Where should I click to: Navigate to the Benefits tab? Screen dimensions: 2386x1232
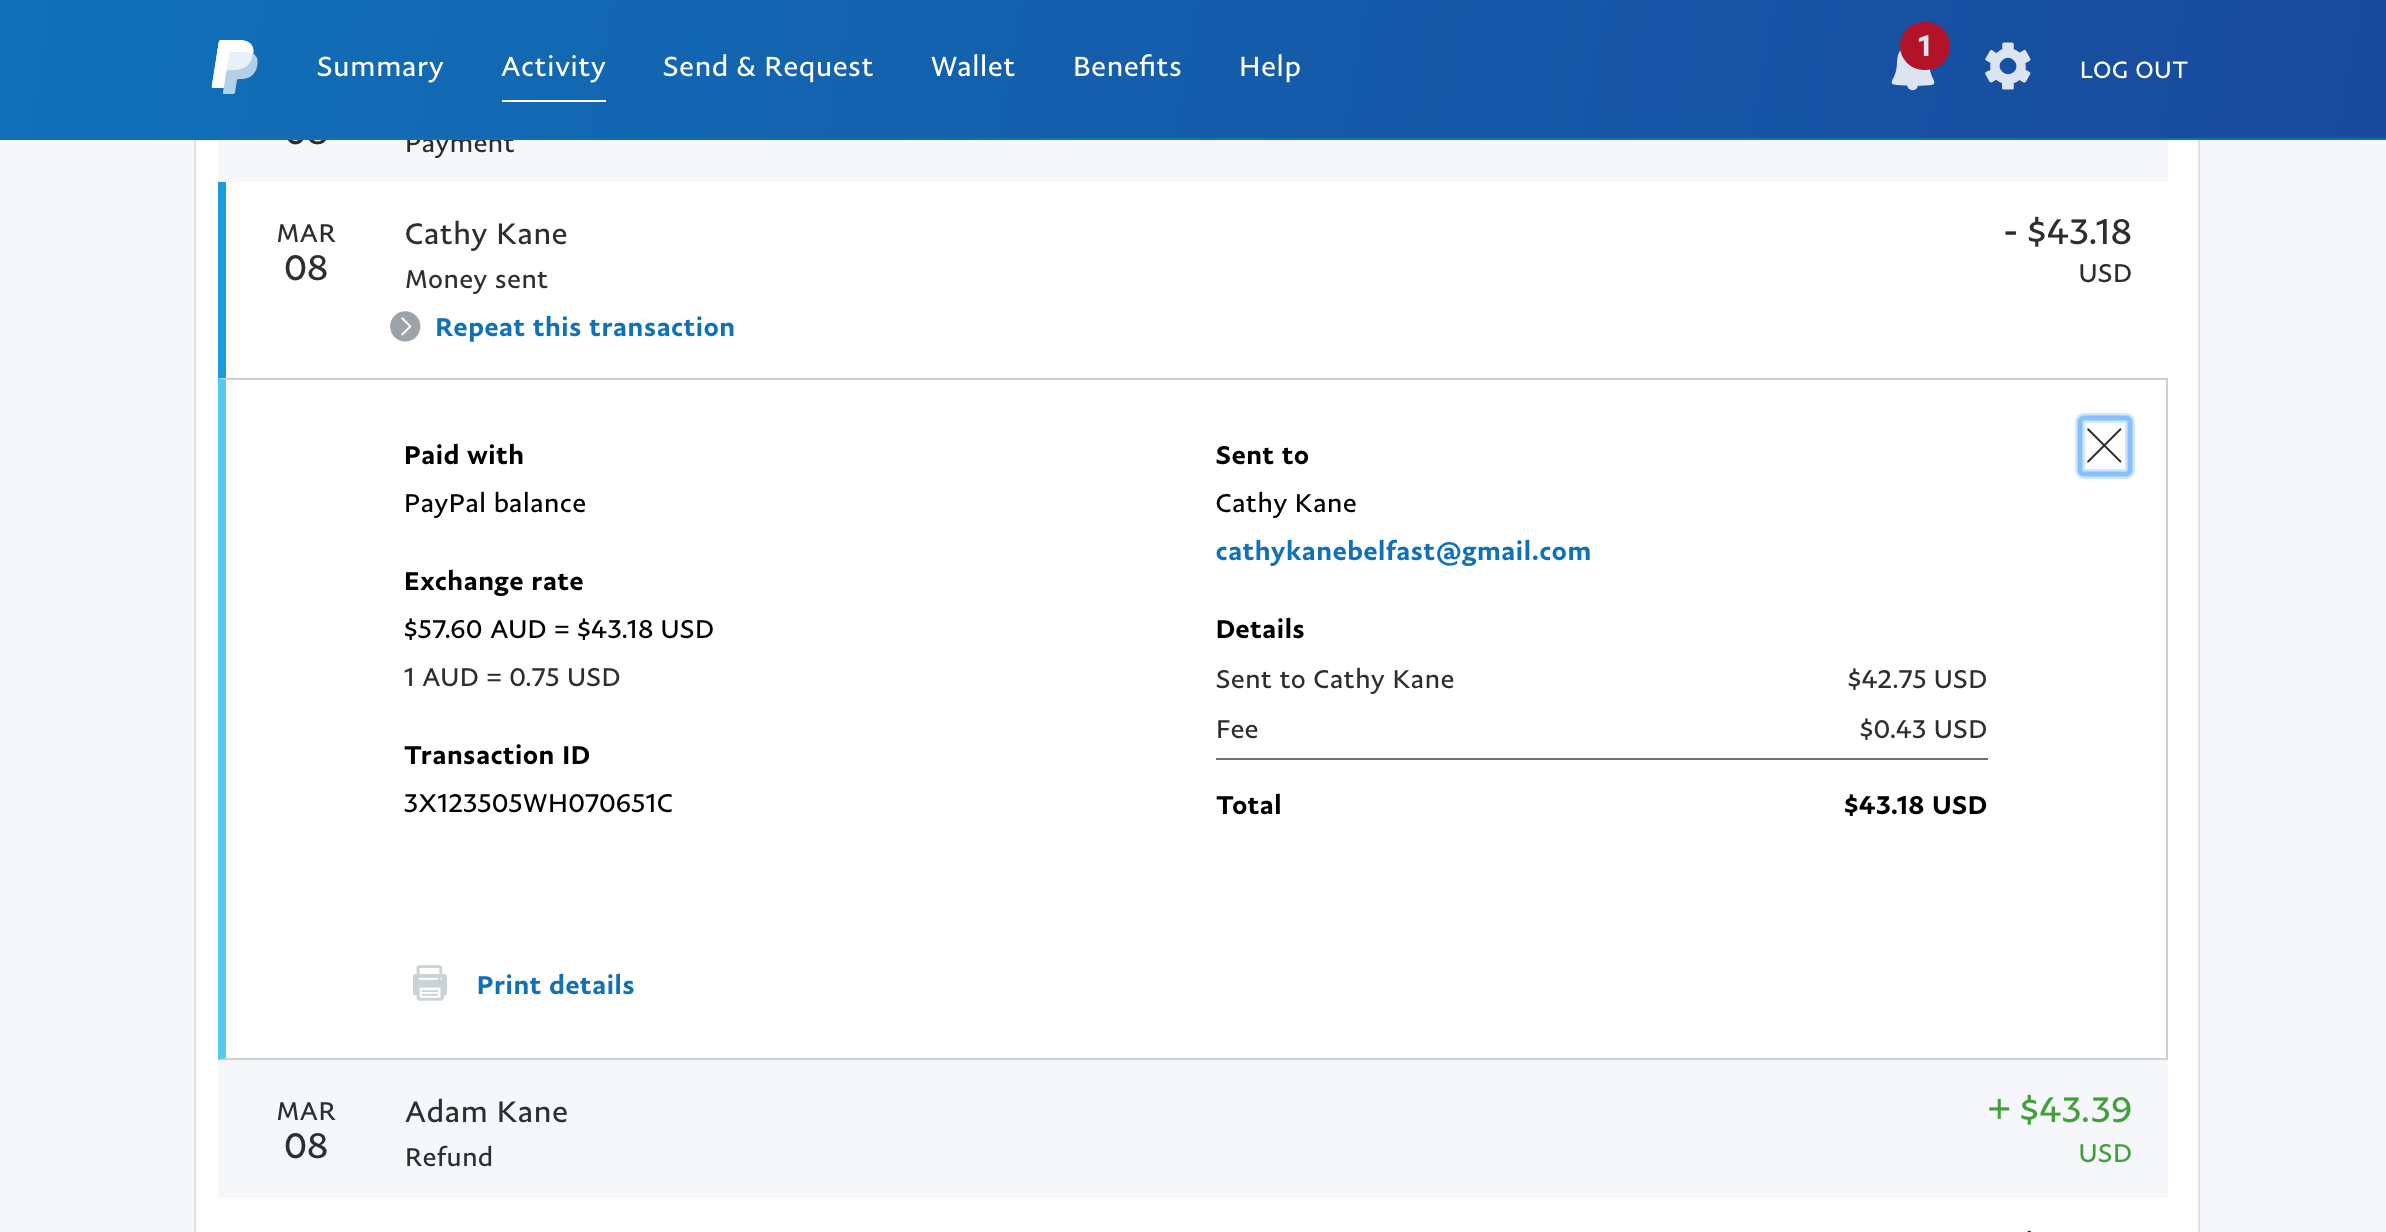1127,67
